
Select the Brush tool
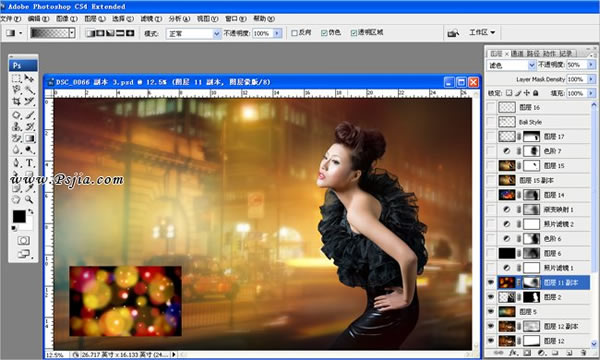pyautogui.click(x=29, y=114)
